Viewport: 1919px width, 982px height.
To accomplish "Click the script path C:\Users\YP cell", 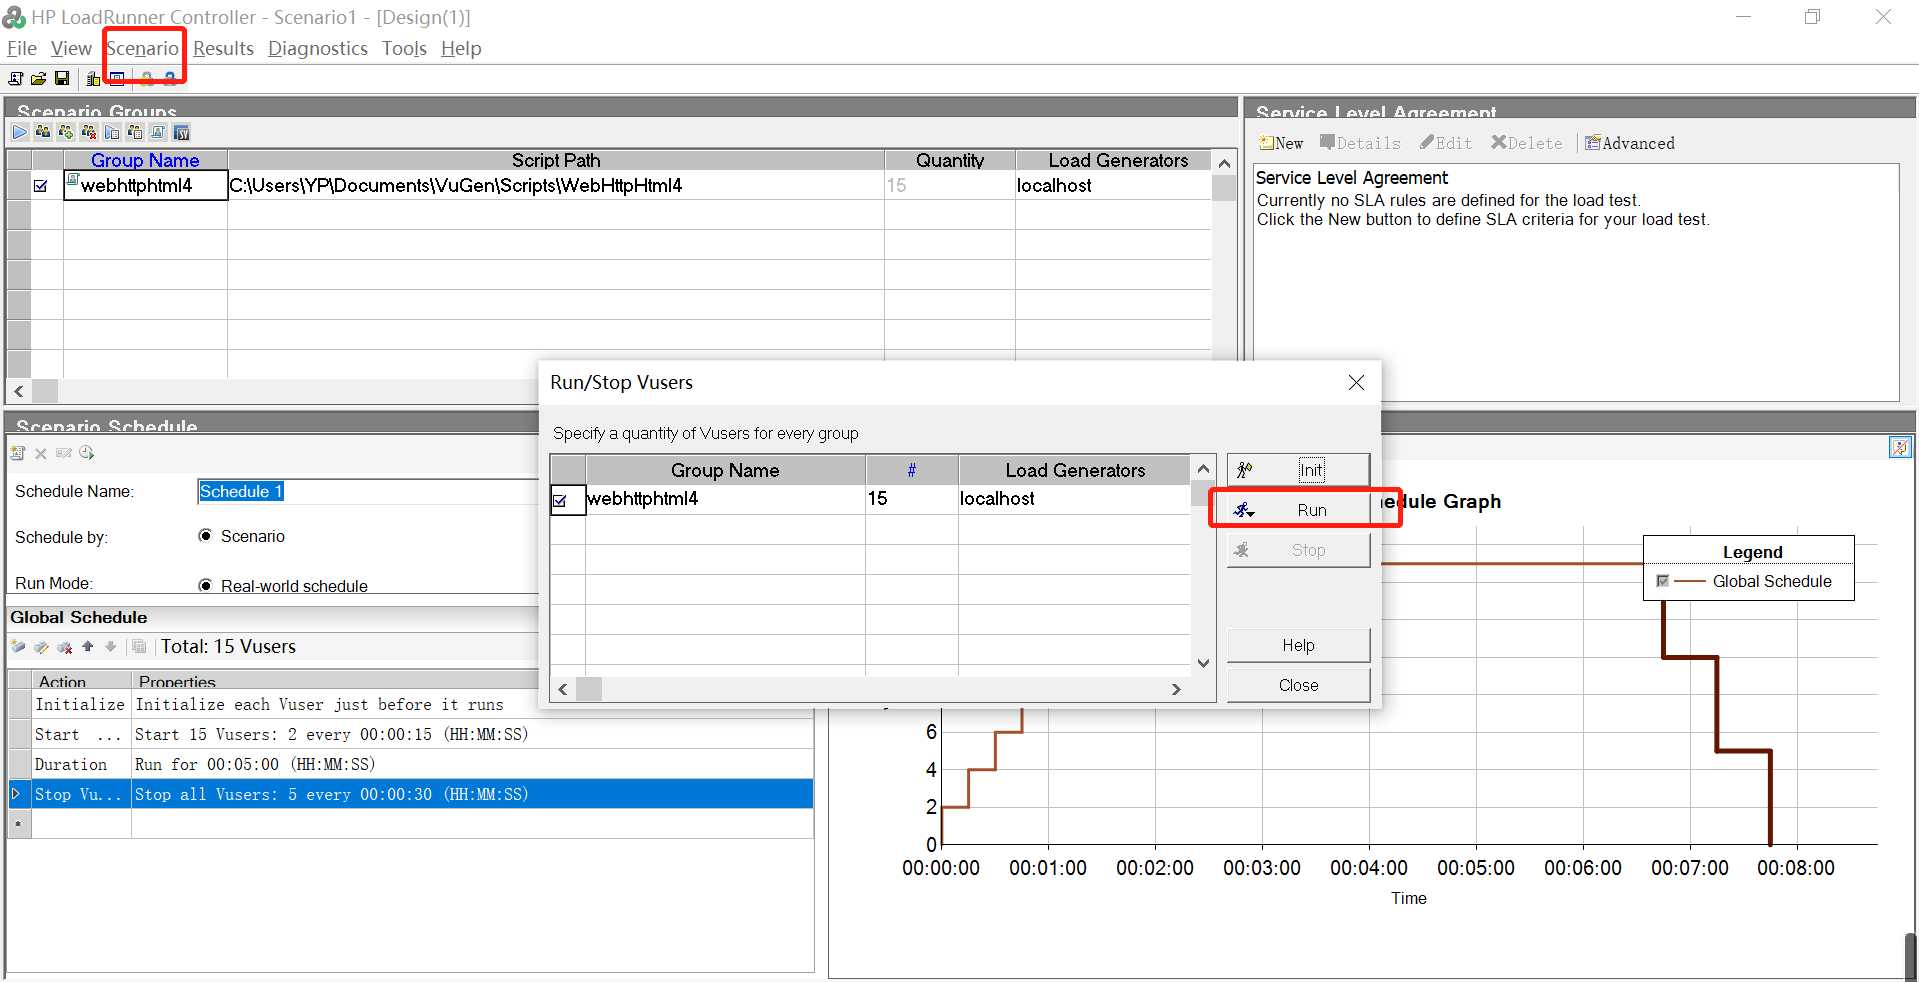I will pyautogui.click(x=556, y=185).
